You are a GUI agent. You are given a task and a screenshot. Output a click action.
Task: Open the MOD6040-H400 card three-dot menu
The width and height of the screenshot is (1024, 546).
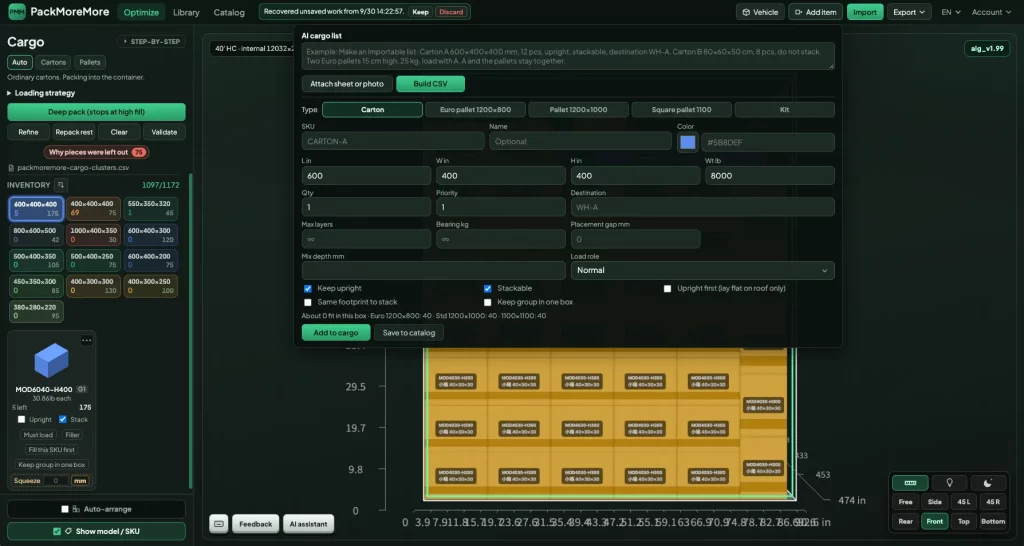click(x=86, y=340)
